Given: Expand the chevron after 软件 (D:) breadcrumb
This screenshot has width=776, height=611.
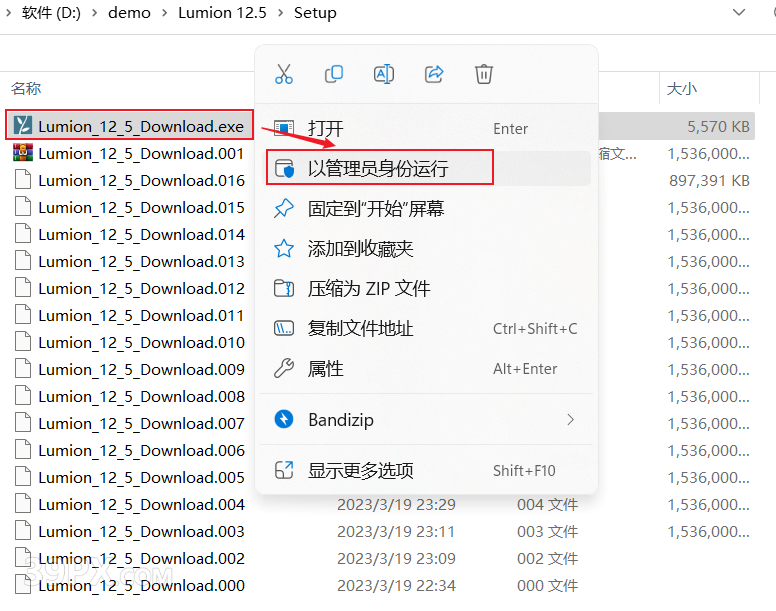Looking at the screenshot, I should [x=94, y=12].
